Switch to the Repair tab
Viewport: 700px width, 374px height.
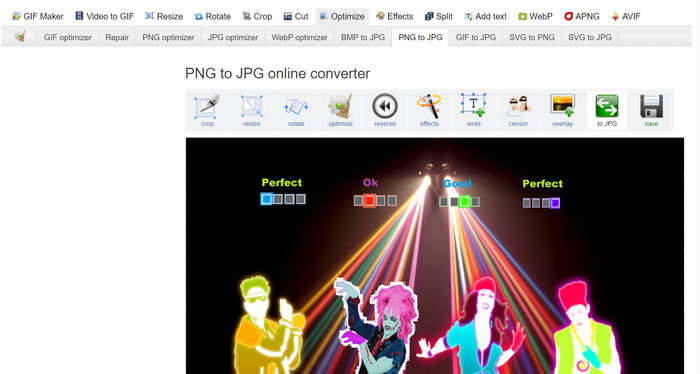[117, 37]
